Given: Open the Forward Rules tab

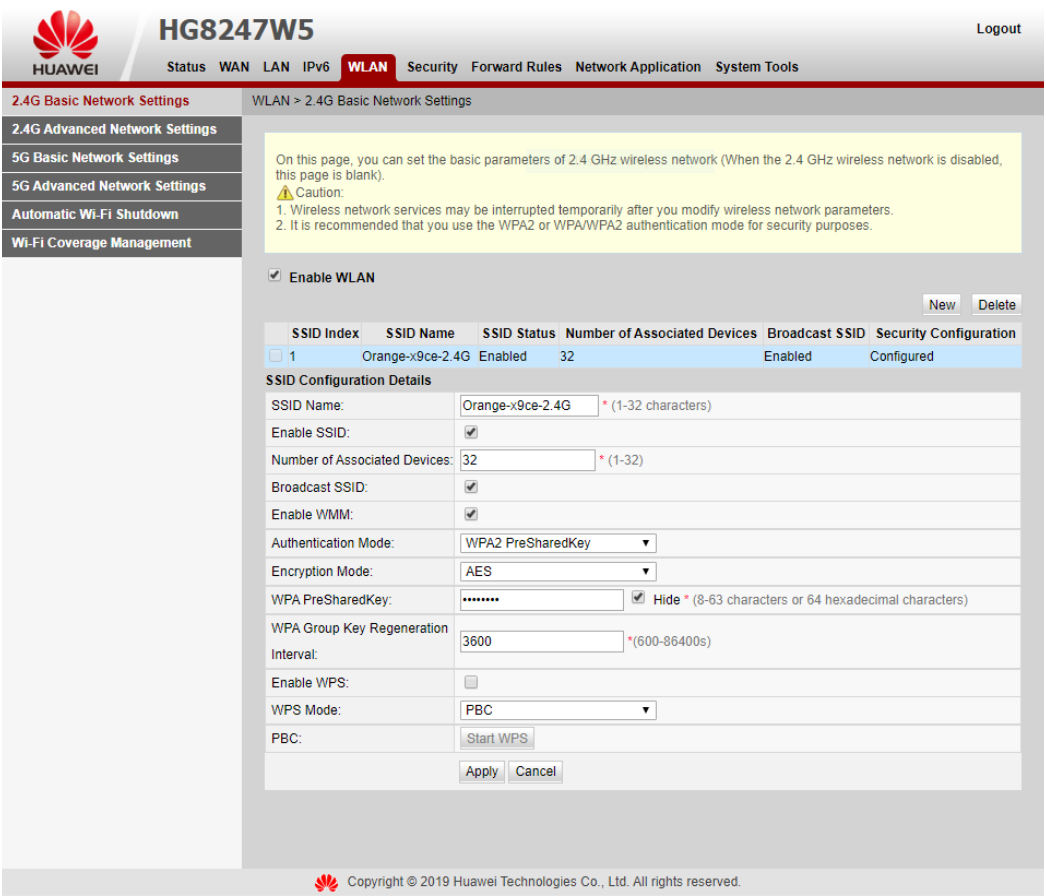Looking at the screenshot, I should pos(516,67).
